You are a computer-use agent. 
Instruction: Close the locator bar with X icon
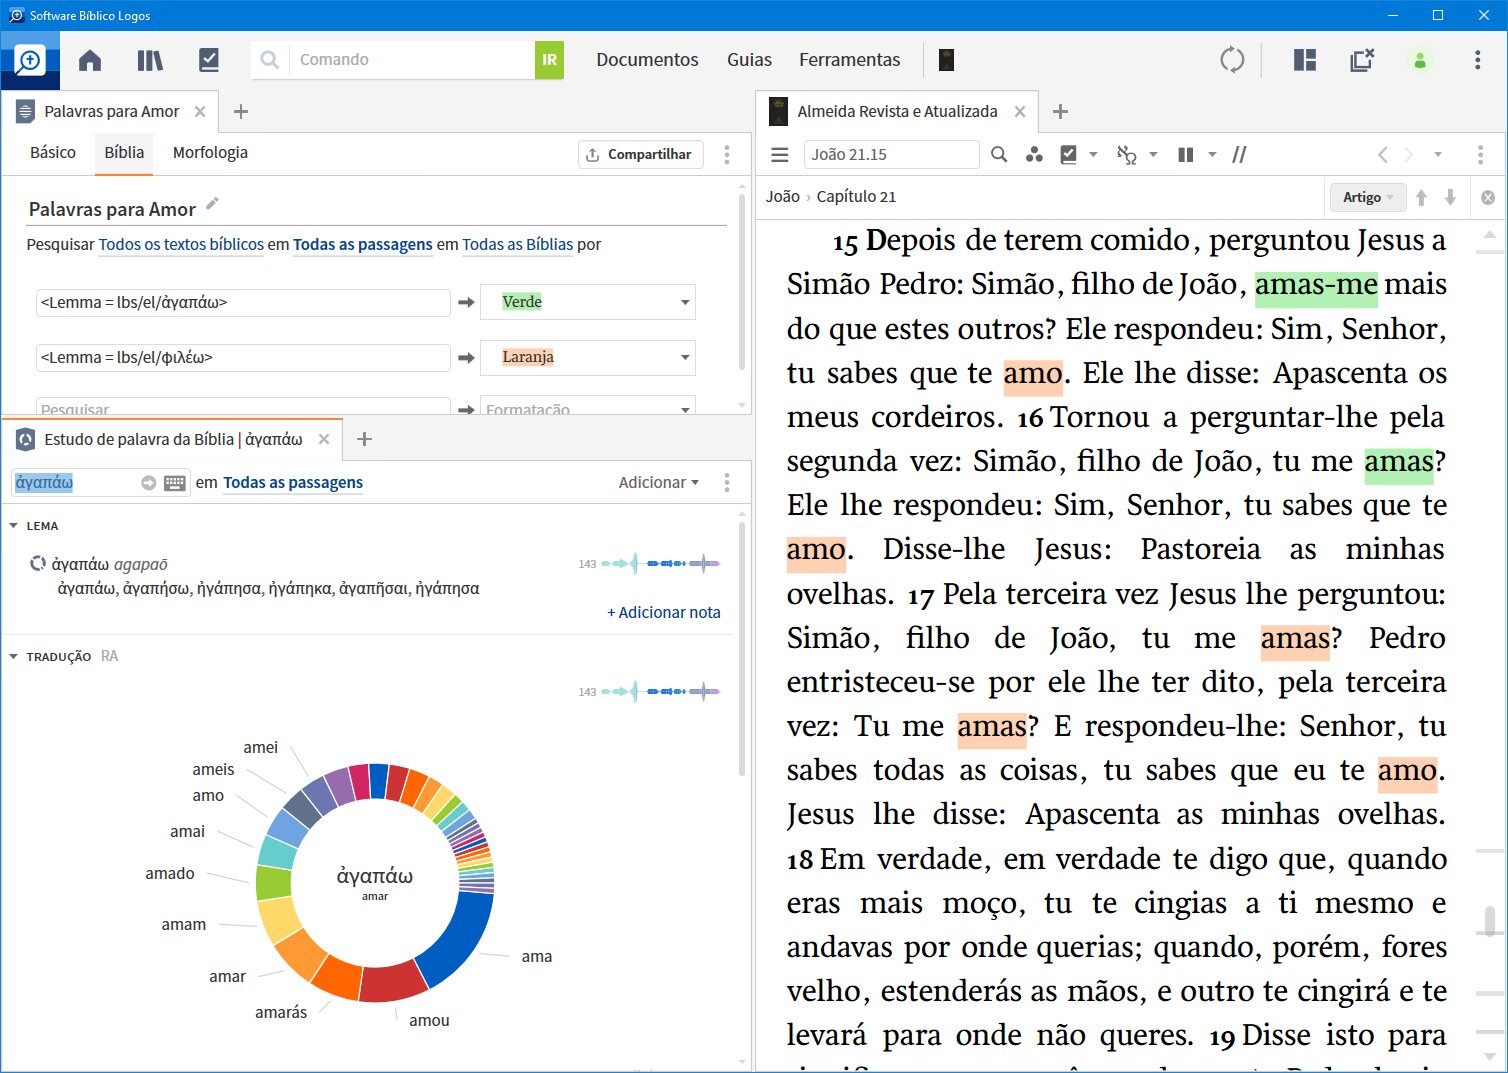tap(1488, 197)
